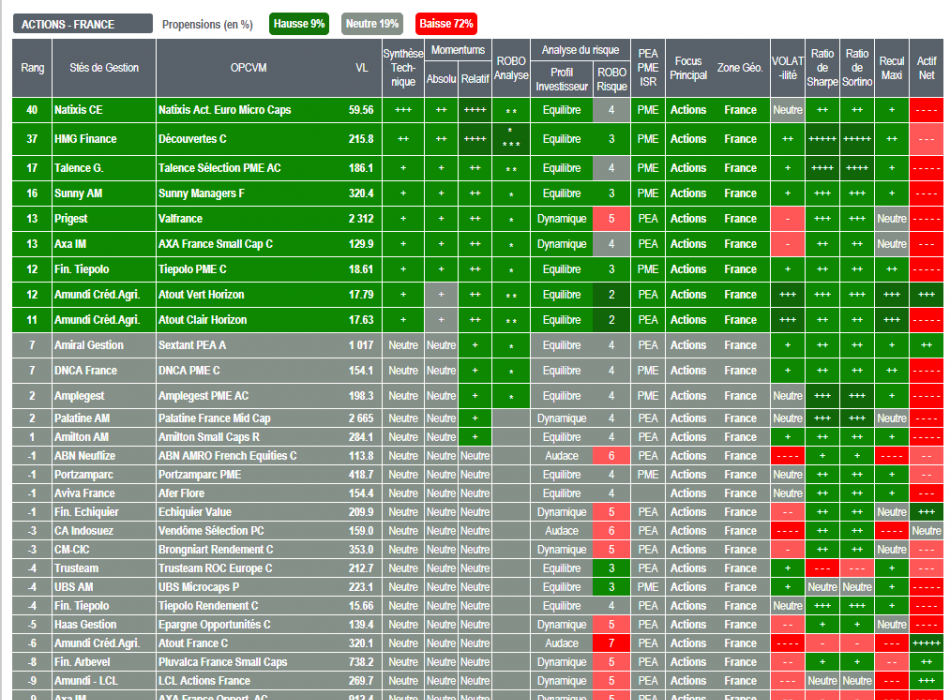The width and height of the screenshot is (950, 700).
Task: Select fund Brongniart Rendement C
Action: coord(216,550)
